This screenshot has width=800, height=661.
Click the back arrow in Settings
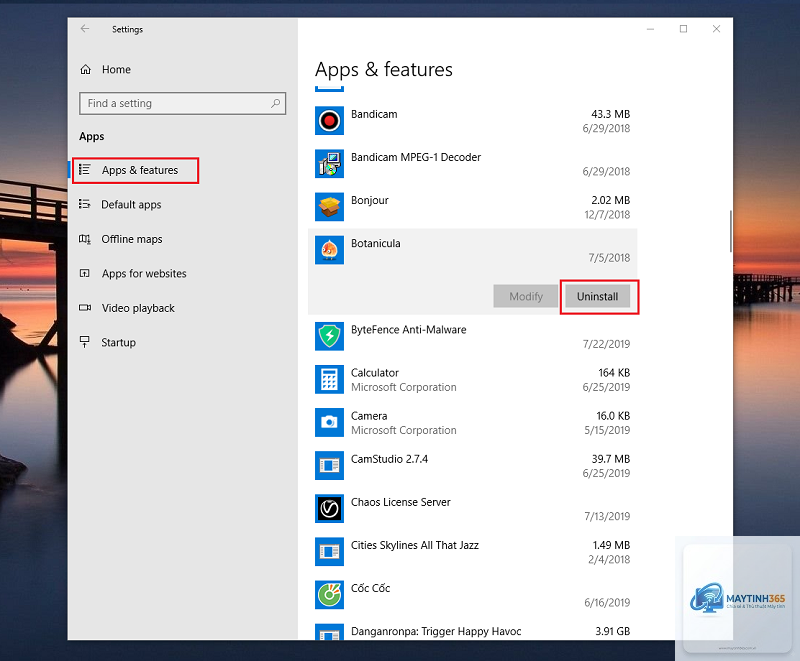[85, 29]
